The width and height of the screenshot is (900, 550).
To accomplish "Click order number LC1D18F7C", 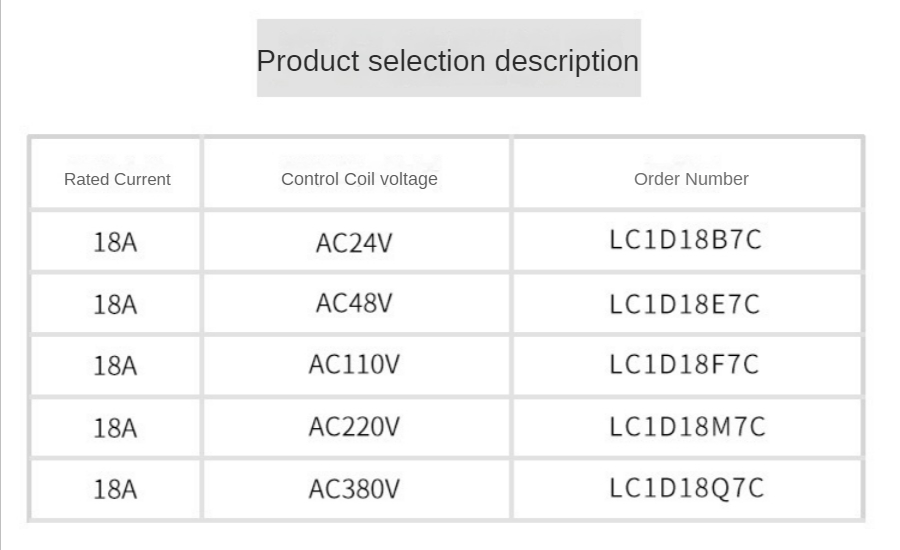I will pos(685,365).
